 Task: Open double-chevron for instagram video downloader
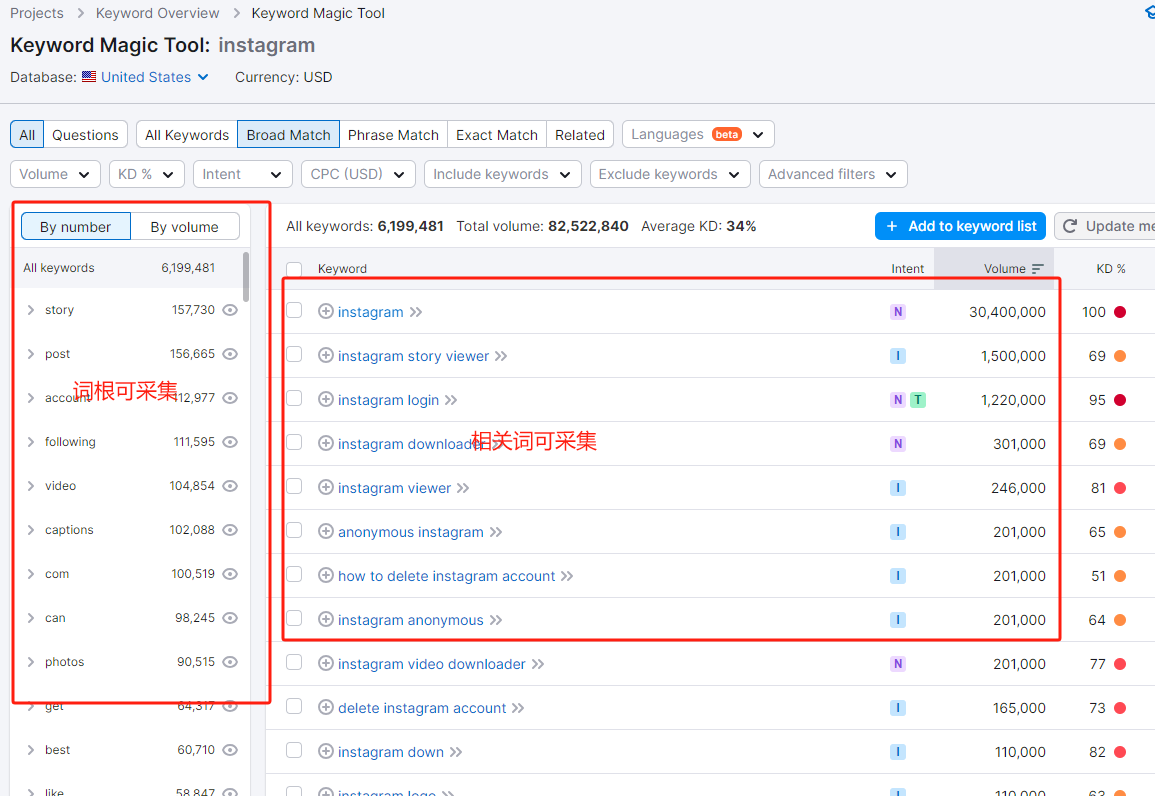pyautogui.click(x=538, y=664)
